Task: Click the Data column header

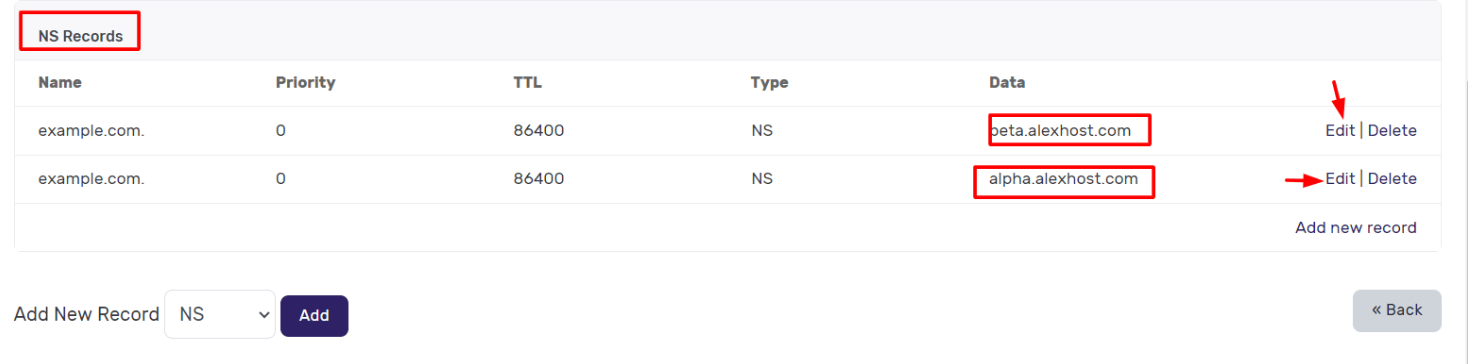Action: (x=1007, y=82)
